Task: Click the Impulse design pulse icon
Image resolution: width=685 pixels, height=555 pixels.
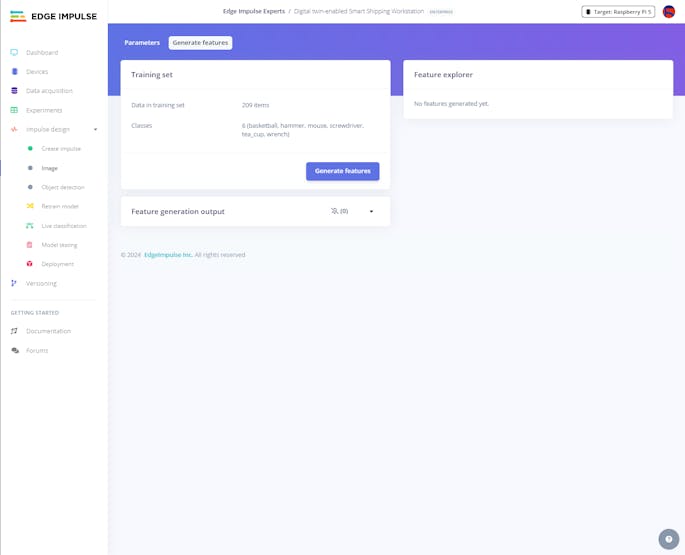Action: [x=14, y=129]
